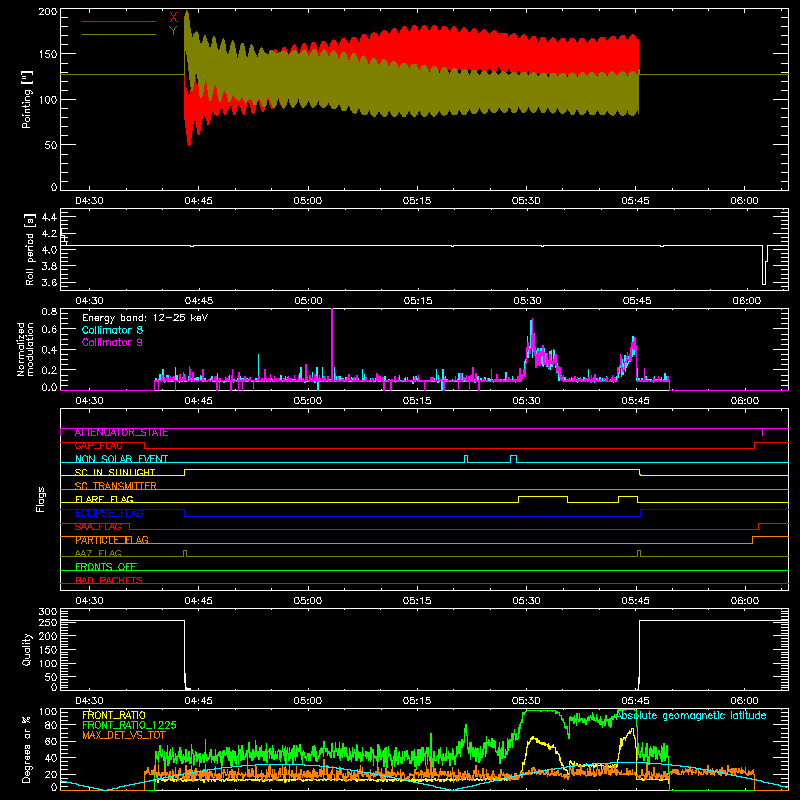Click the Degrees or % axis title

coord(27,750)
